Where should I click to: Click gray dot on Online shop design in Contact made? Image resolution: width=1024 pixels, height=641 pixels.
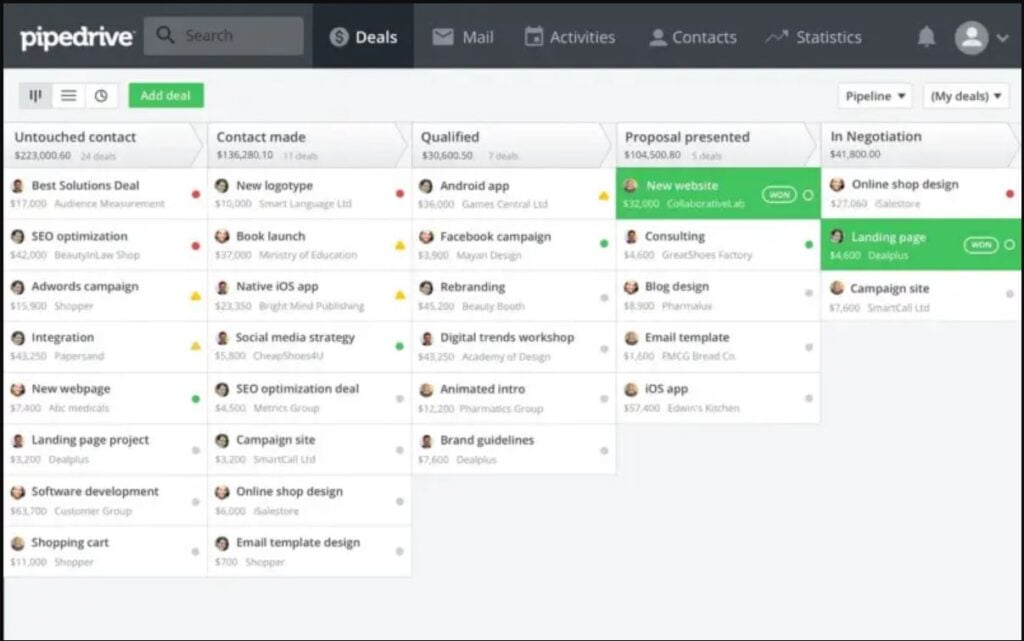click(x=400, y=501)
